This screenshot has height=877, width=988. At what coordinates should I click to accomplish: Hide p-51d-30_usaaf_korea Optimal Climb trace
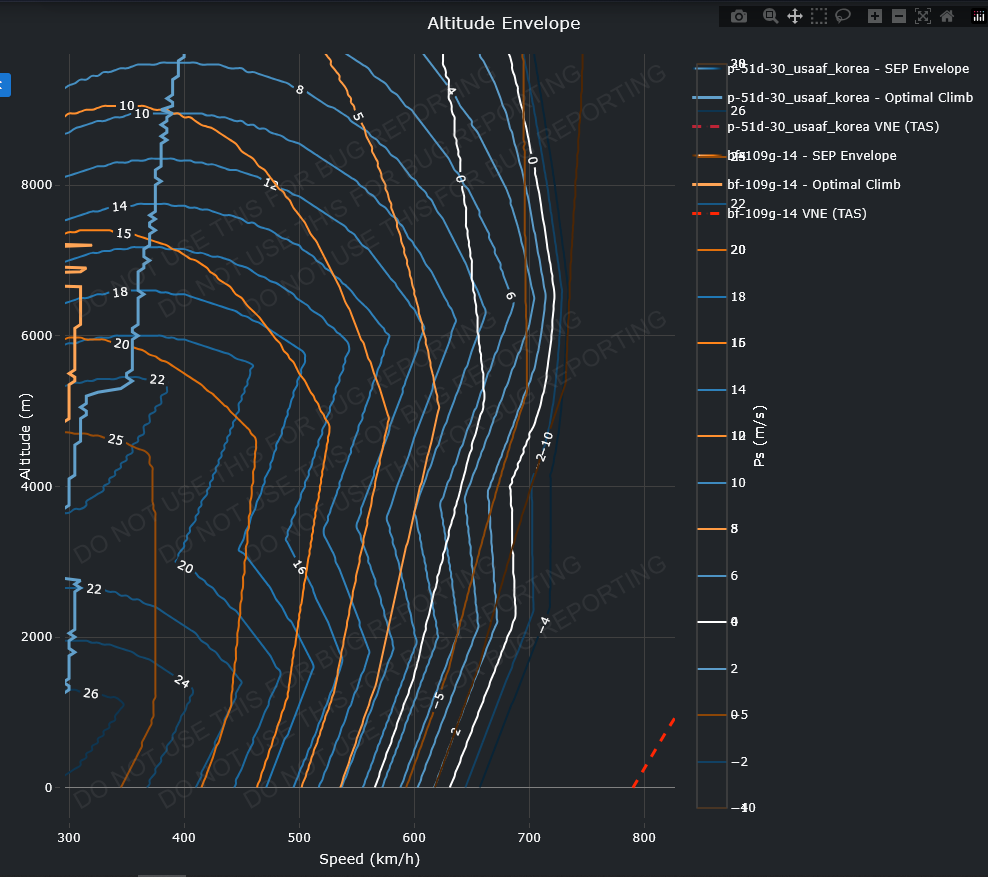click(849, 98)
